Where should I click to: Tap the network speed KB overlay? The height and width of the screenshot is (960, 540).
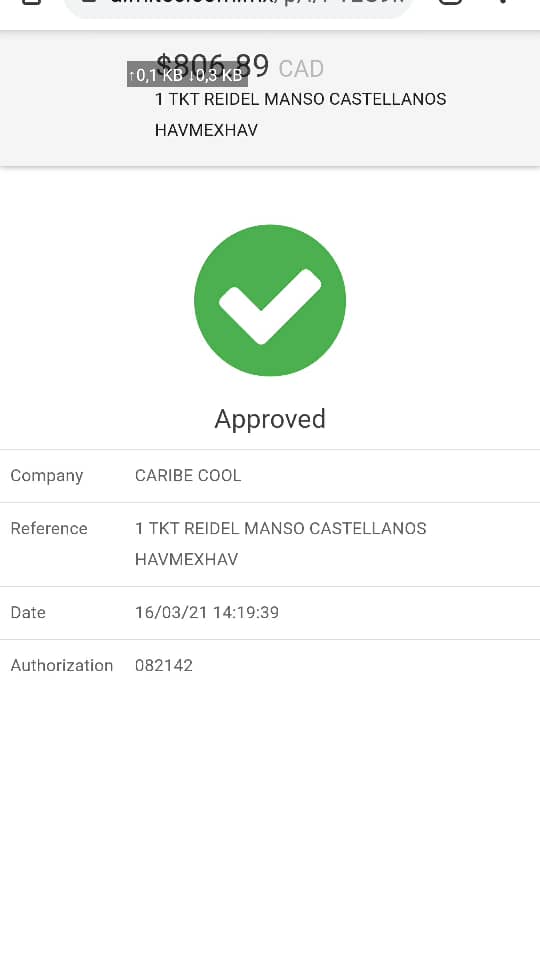(187, 75)
